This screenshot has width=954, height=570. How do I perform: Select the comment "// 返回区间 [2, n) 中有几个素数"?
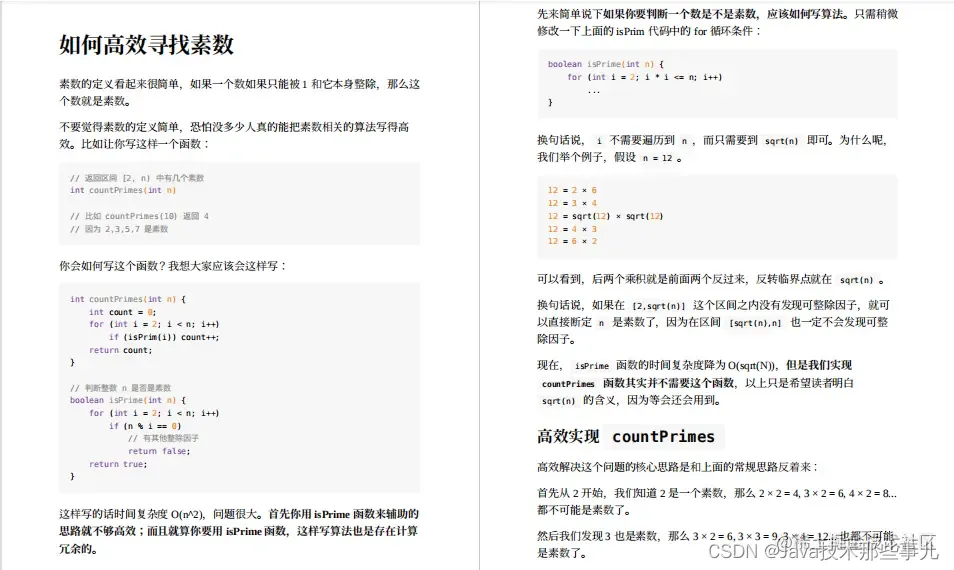pos(137,178)
